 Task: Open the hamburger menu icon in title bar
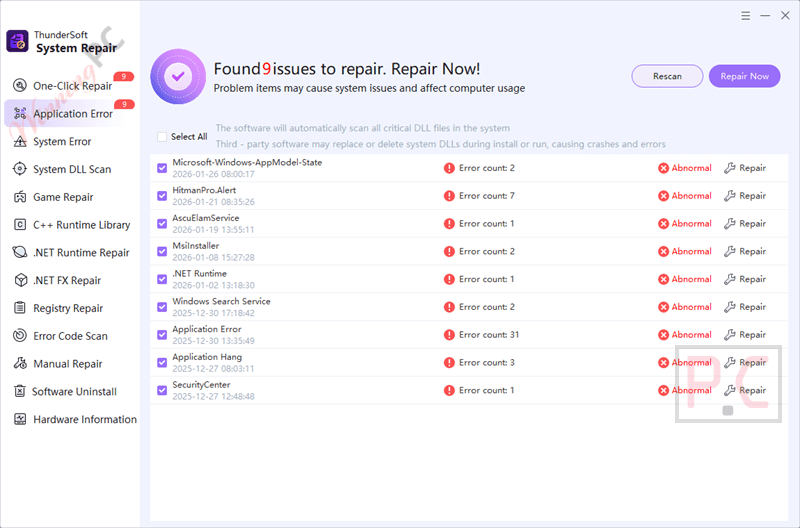[x=745, y=16]
